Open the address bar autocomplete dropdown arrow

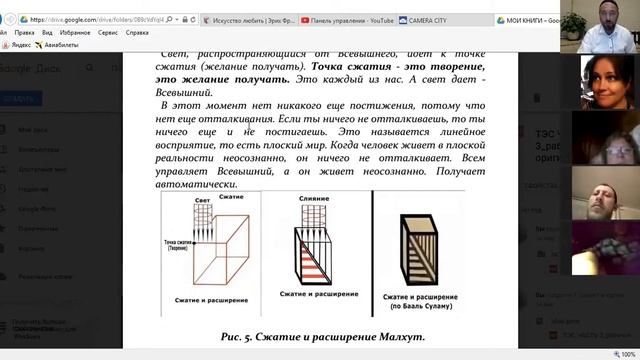point(177,20)
